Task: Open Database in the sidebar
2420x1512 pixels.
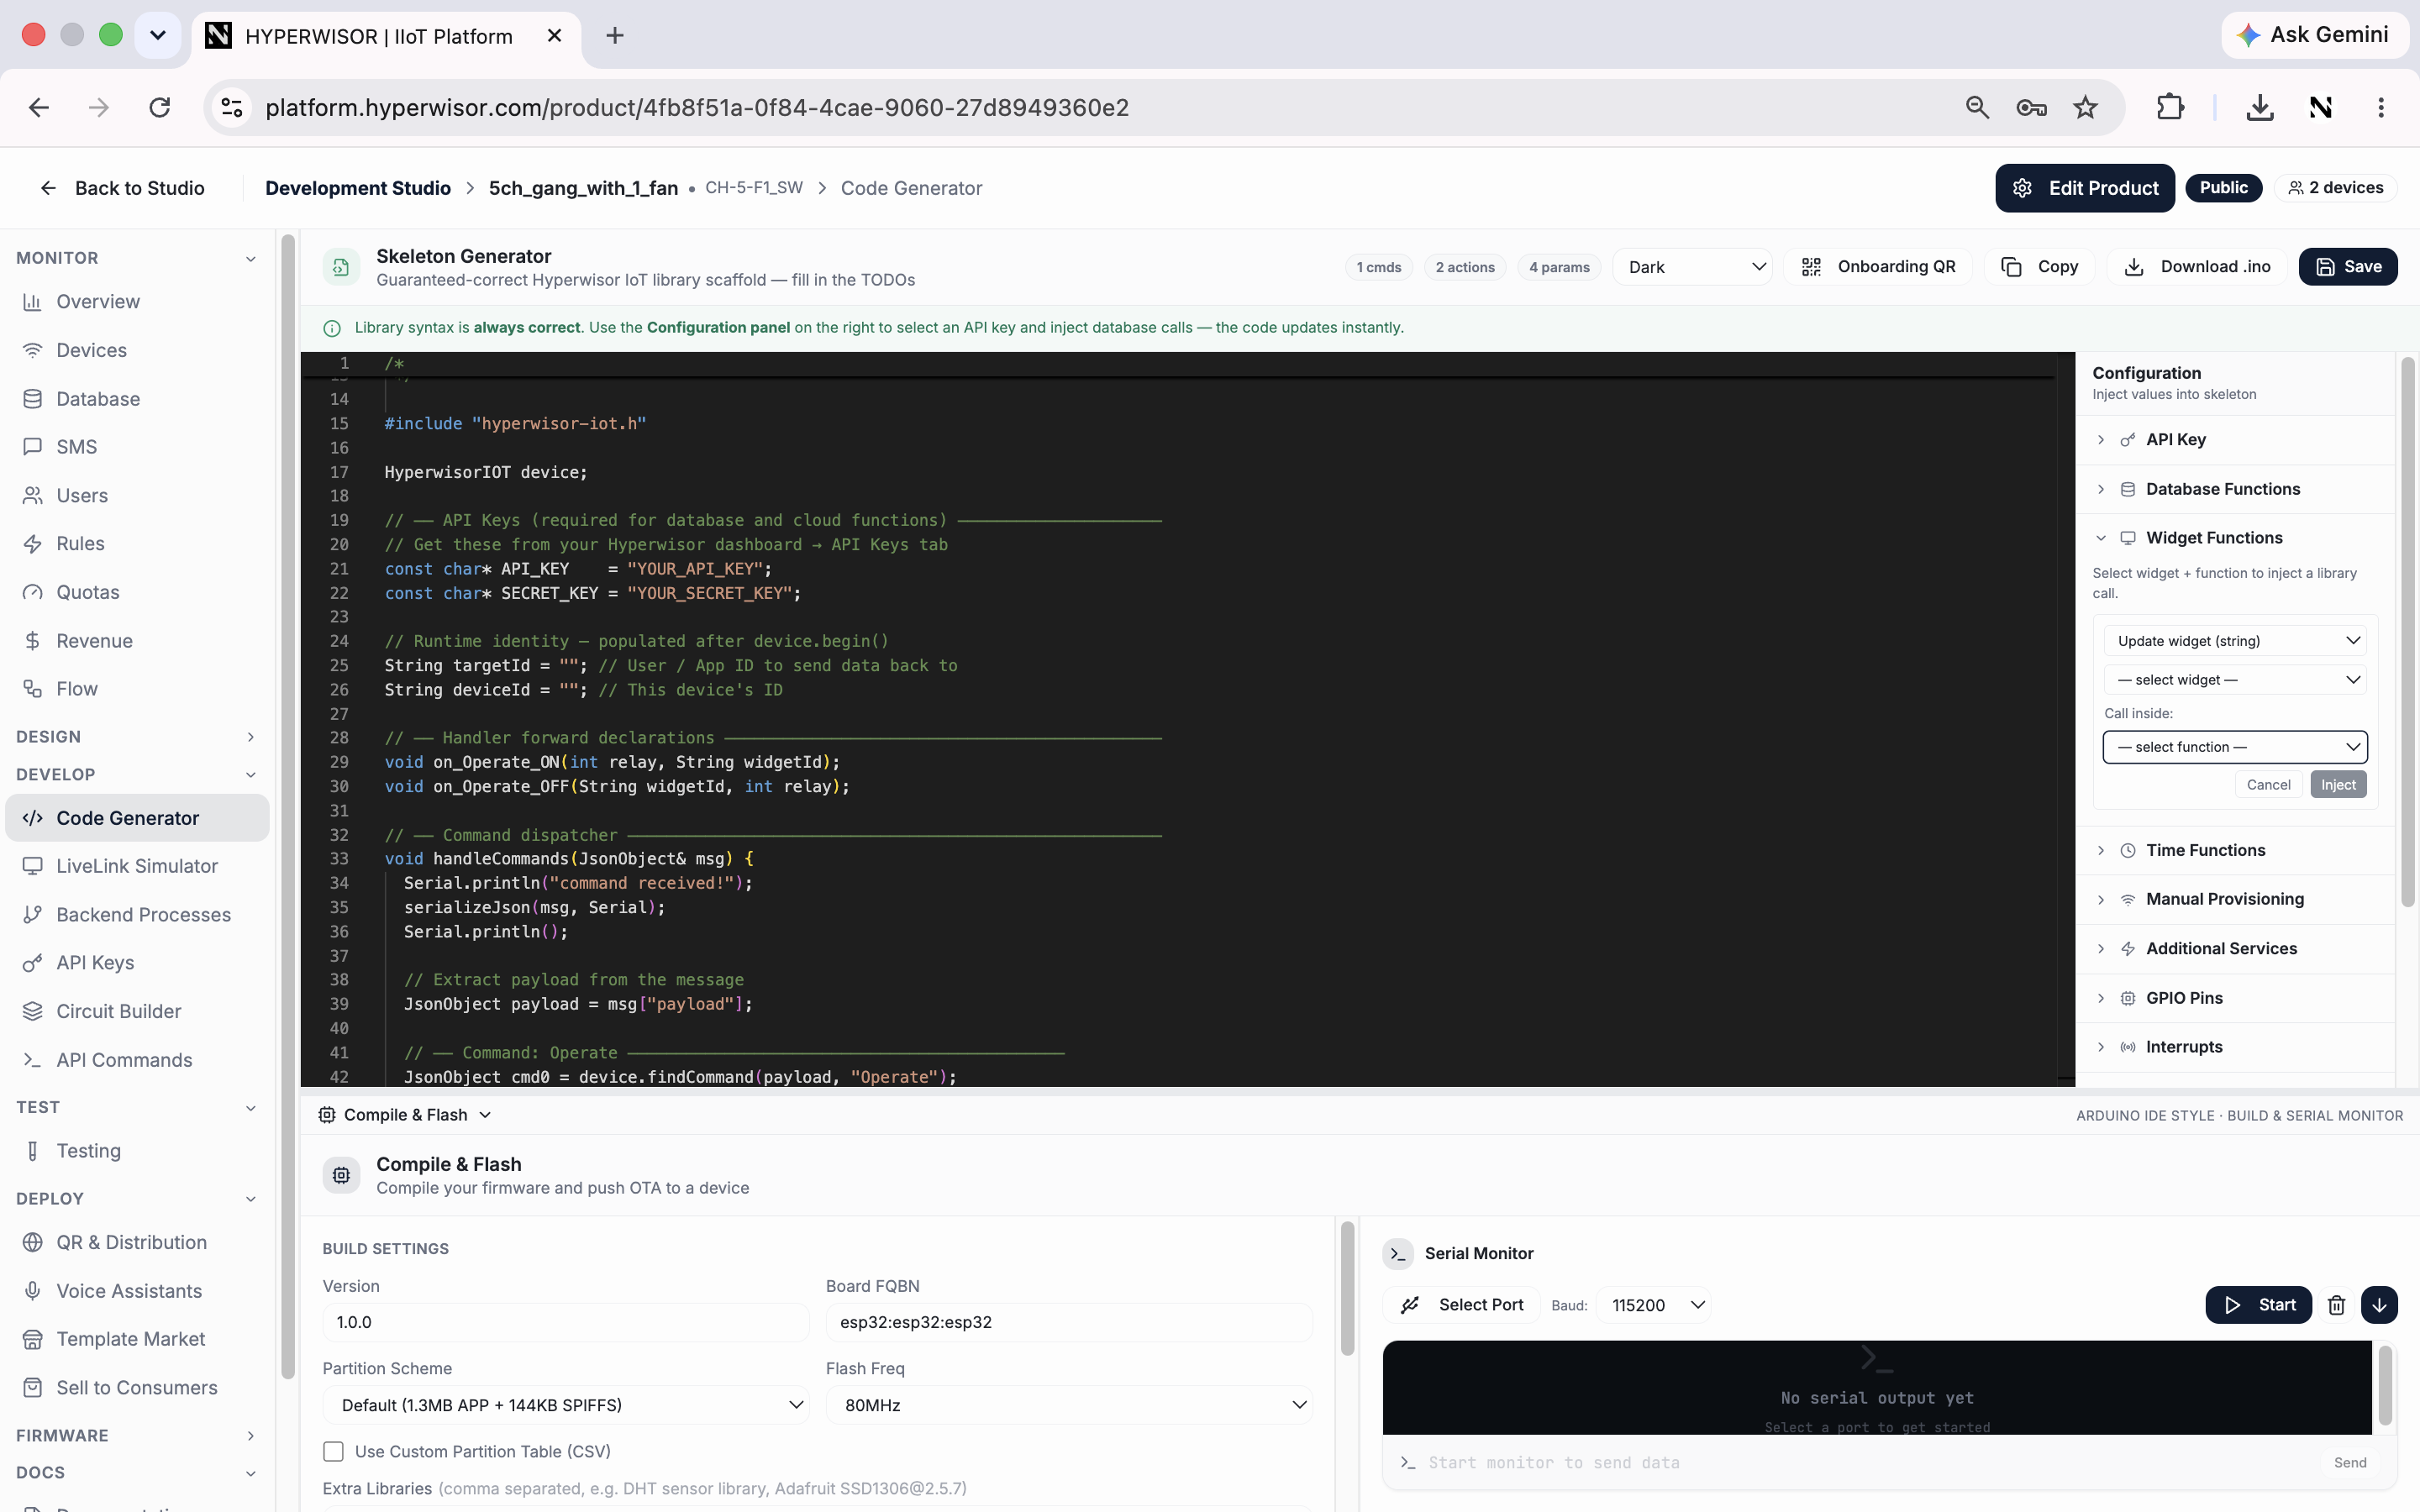Action: click(x=136, y=399)
